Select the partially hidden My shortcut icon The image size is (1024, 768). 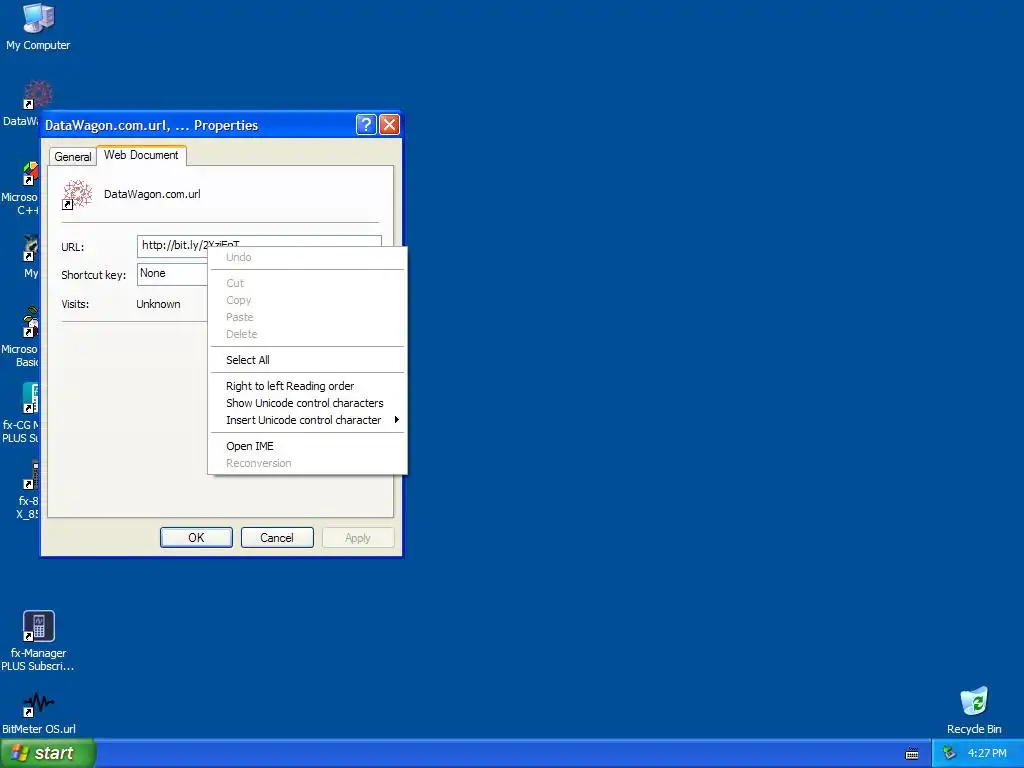pyautogui.click(x=31, y=248)
